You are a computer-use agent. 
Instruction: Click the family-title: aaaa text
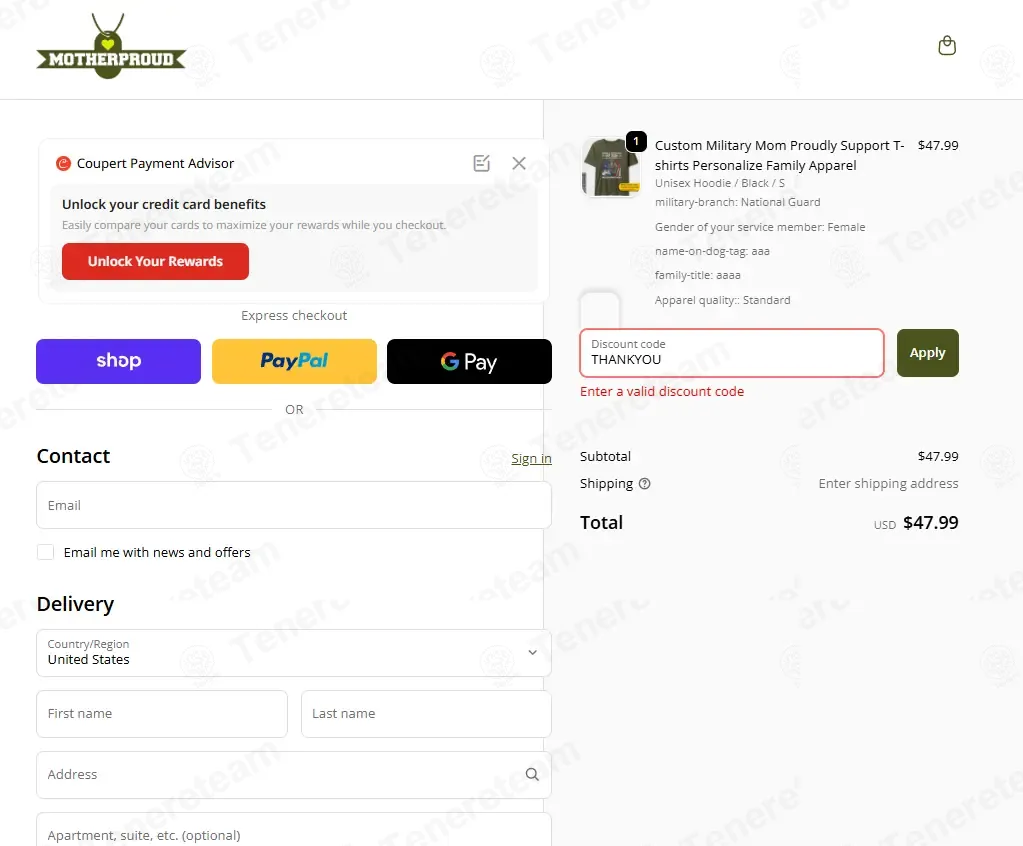click(x=697, y=275)
